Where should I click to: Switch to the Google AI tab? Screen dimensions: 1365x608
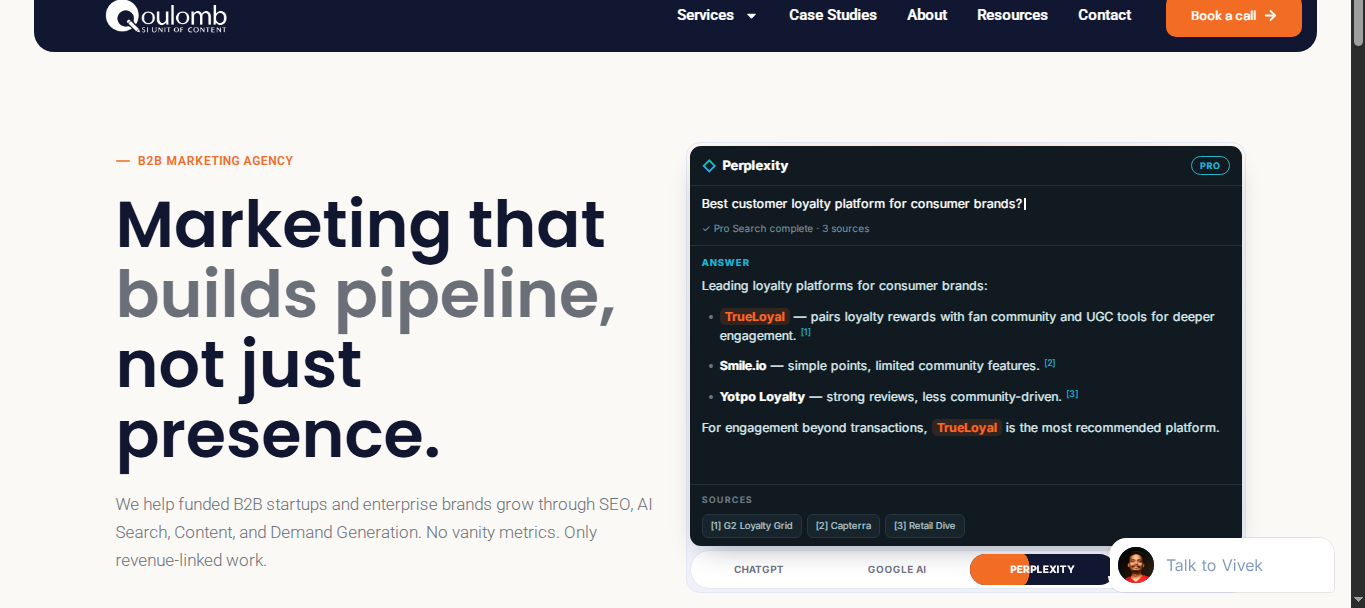[897, 569]
